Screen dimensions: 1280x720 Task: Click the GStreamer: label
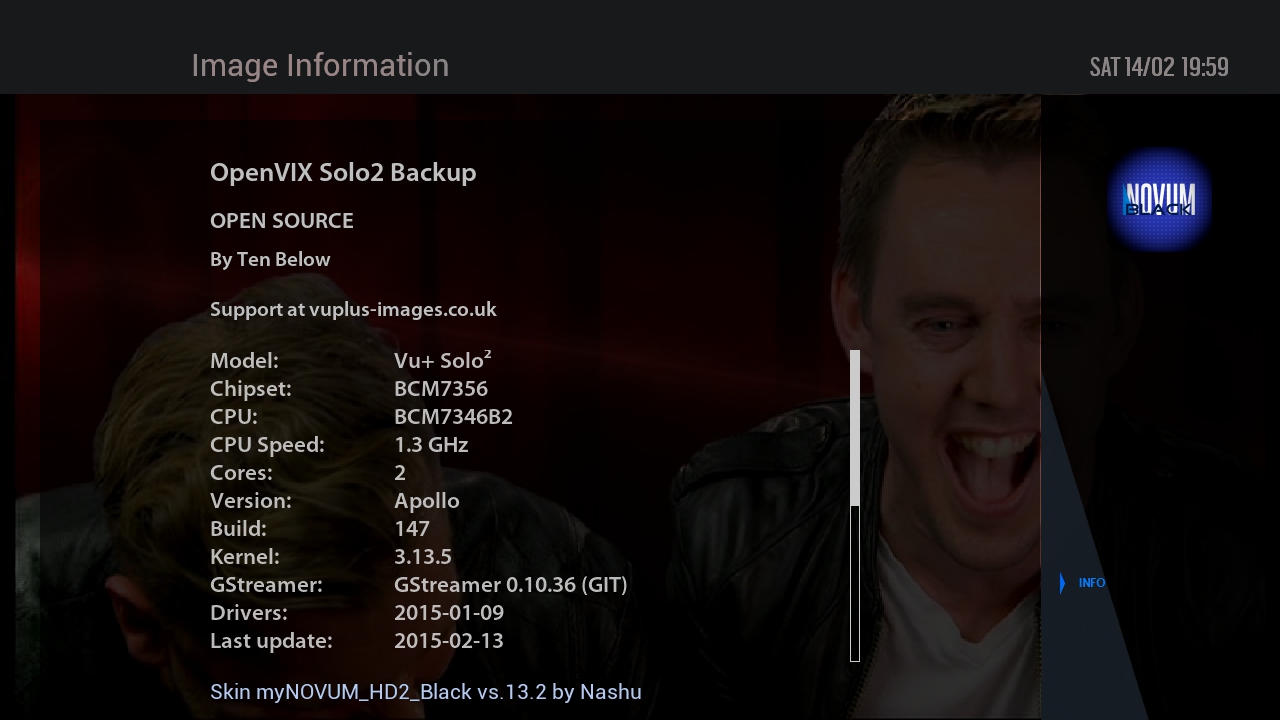[x=266, y=585]
